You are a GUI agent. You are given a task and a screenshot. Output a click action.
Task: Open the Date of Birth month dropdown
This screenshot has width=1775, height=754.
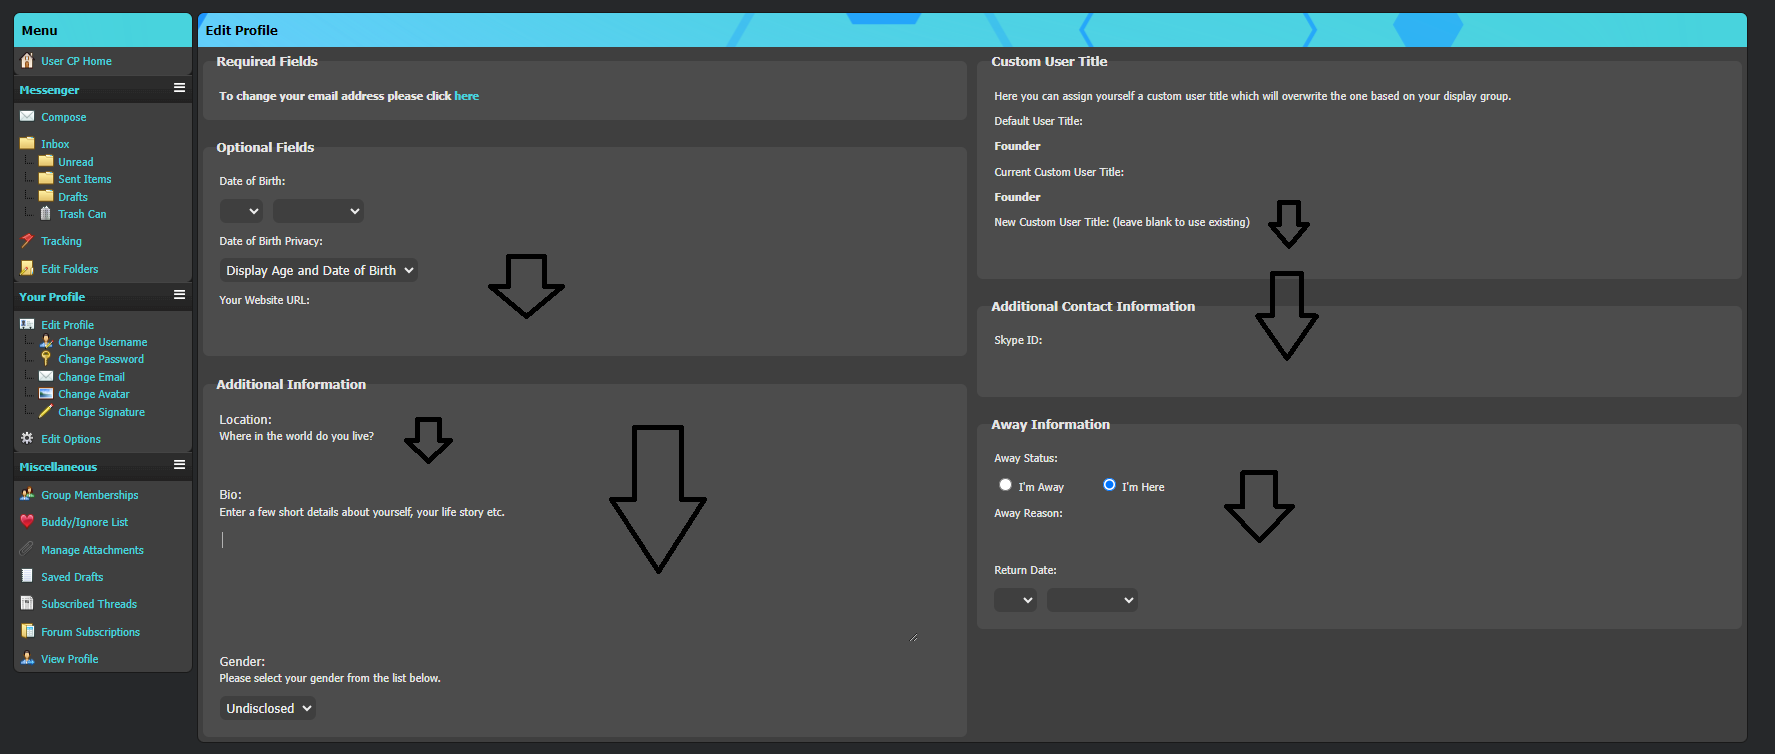318,211
